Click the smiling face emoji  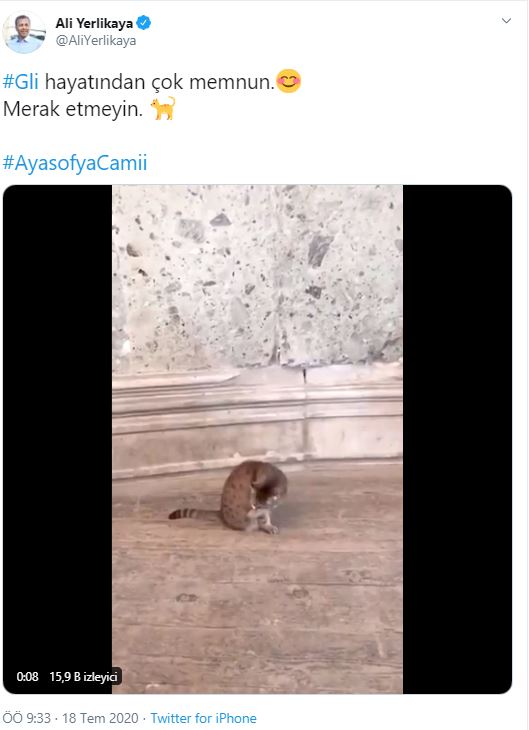289,81
